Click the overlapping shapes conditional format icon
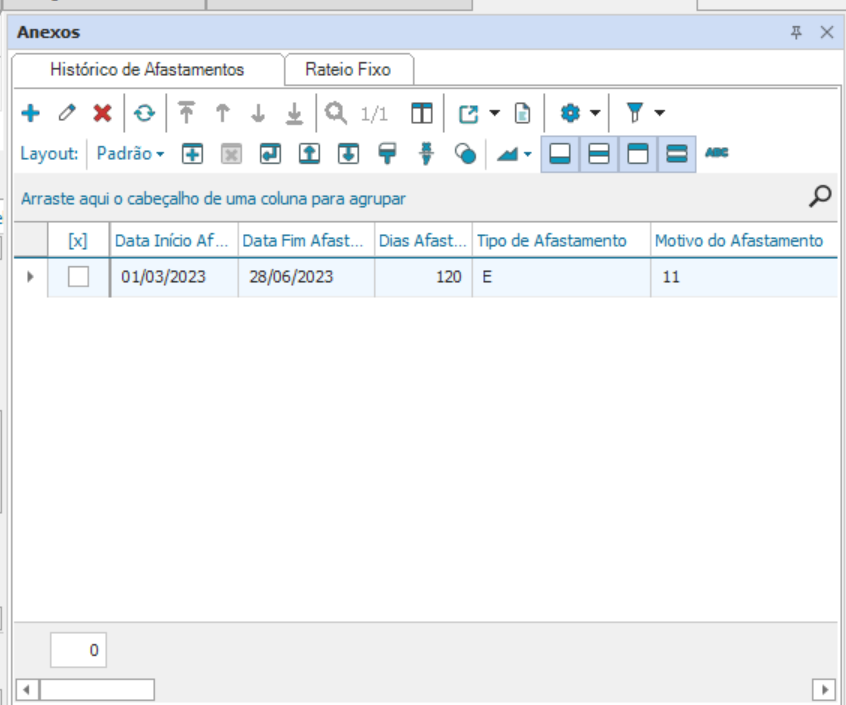This screenshot has width=846, height=705. pyautogui.click(x=465, y=154)
